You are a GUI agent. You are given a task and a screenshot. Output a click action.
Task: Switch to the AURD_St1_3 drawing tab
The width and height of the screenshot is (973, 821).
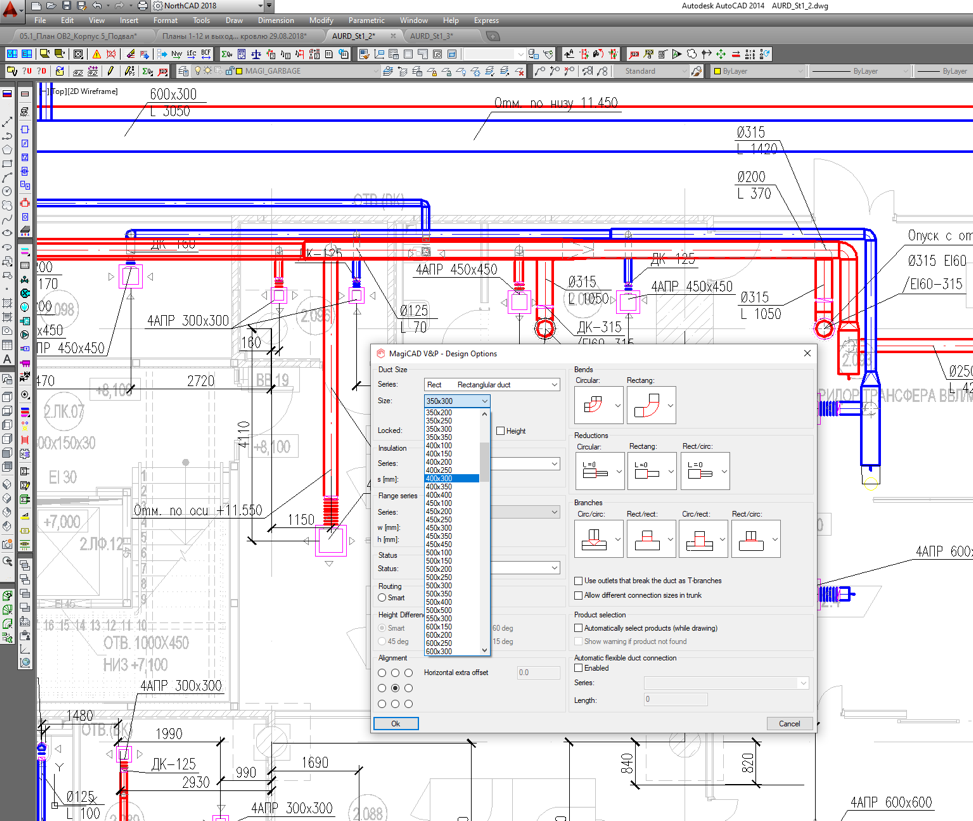point(431,36)
